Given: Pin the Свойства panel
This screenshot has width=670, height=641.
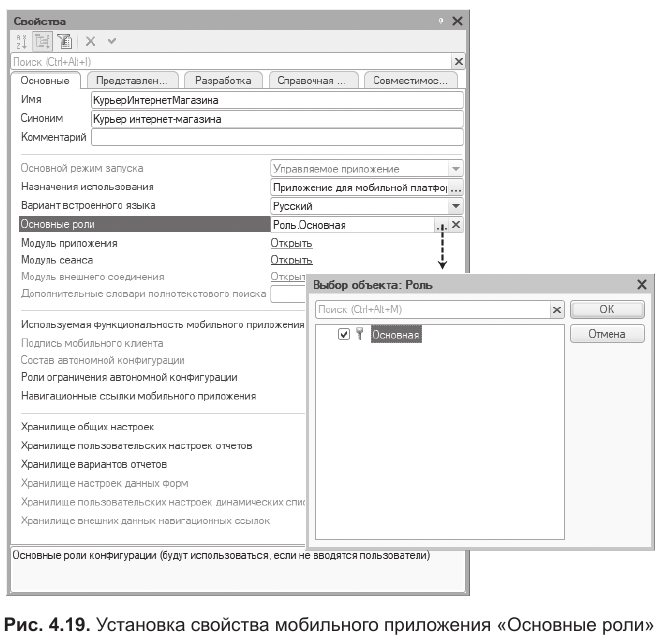Looking at the screenshot, I should tap(441, 21).
